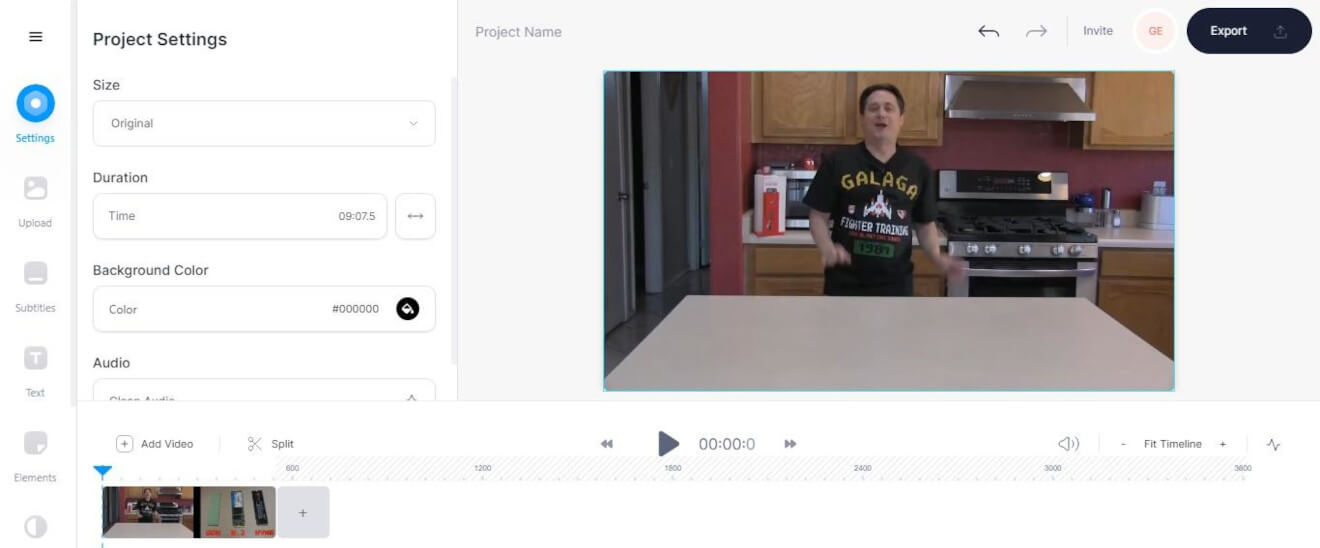Open the GE user avatar
This screenshot has height=548, width=1320.
click(1155, 31)
